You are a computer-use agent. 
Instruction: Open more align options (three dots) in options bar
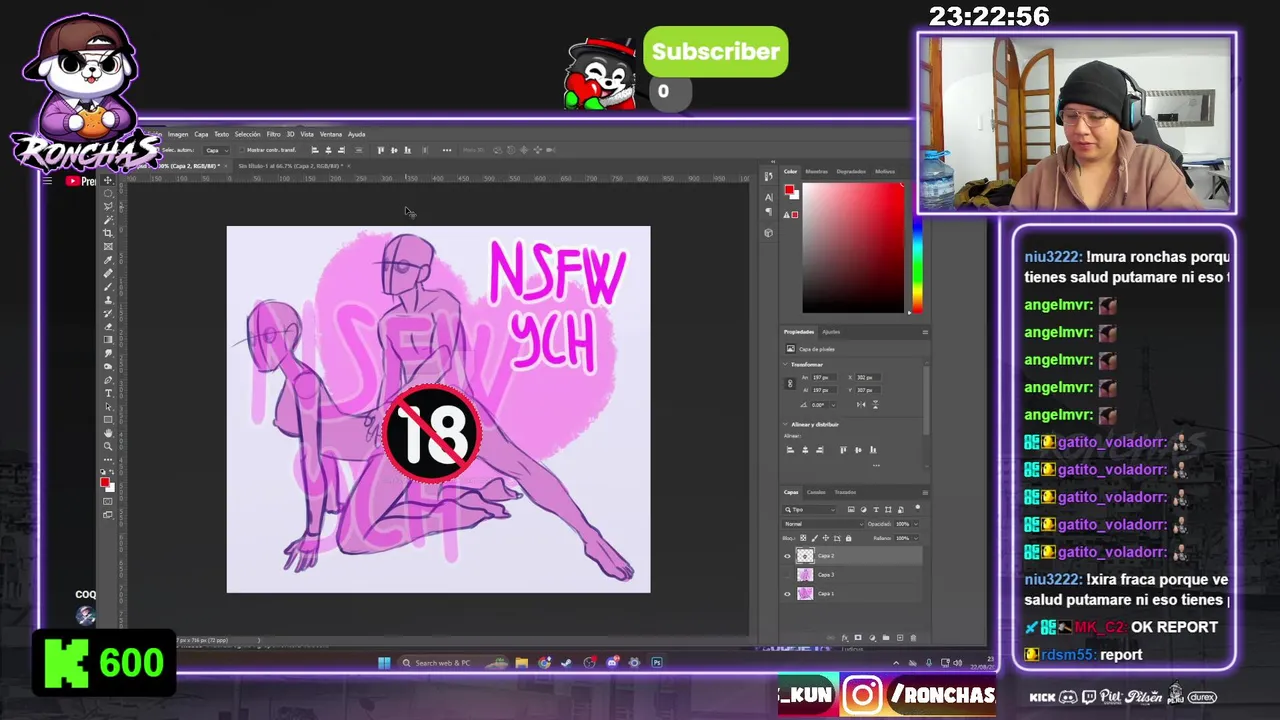click(x=447, y=150)
